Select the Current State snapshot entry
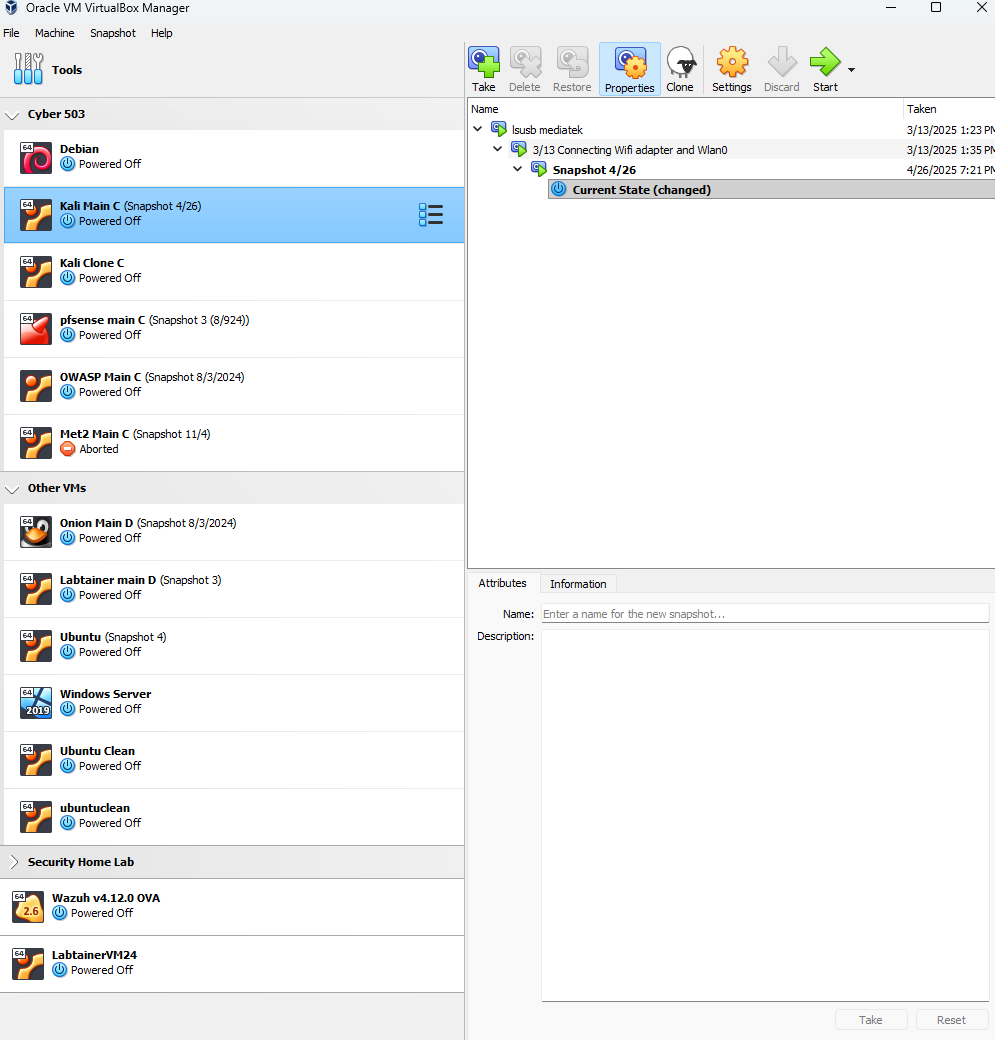This screenshot has height=1040, width=995. (640, 189)
